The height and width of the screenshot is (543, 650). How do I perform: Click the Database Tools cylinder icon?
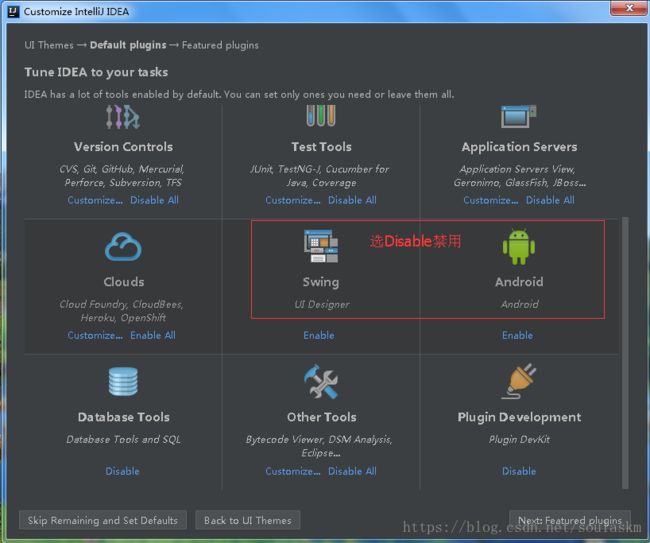pos(123,381)
